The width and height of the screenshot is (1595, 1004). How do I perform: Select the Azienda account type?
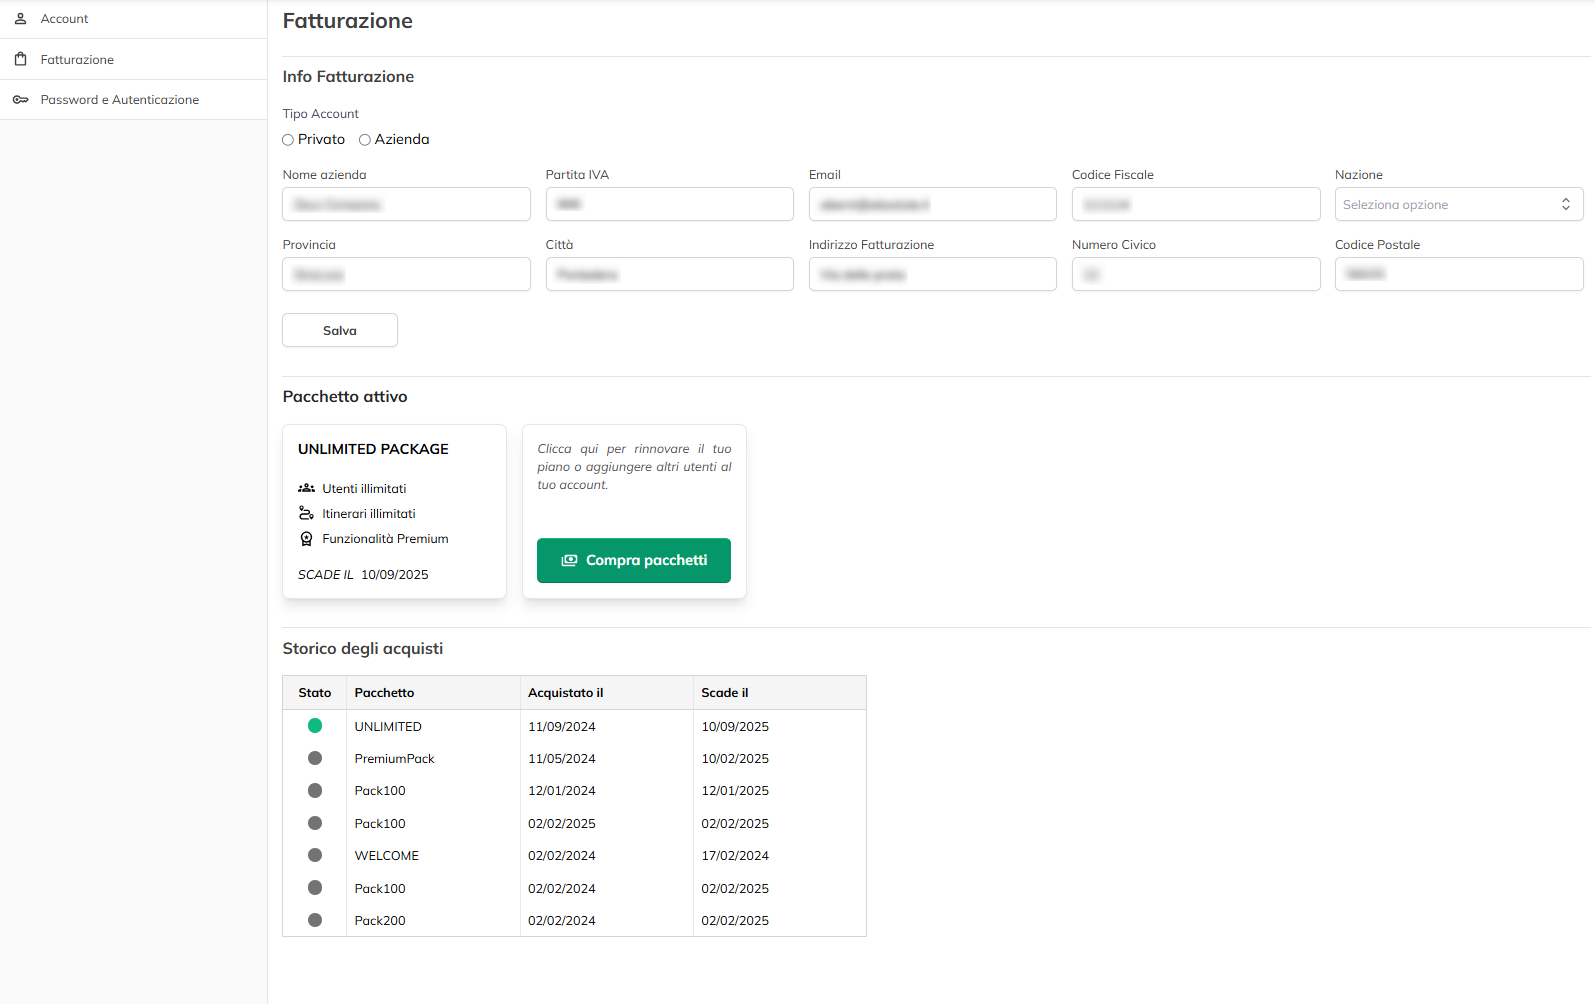coord(365,140)
